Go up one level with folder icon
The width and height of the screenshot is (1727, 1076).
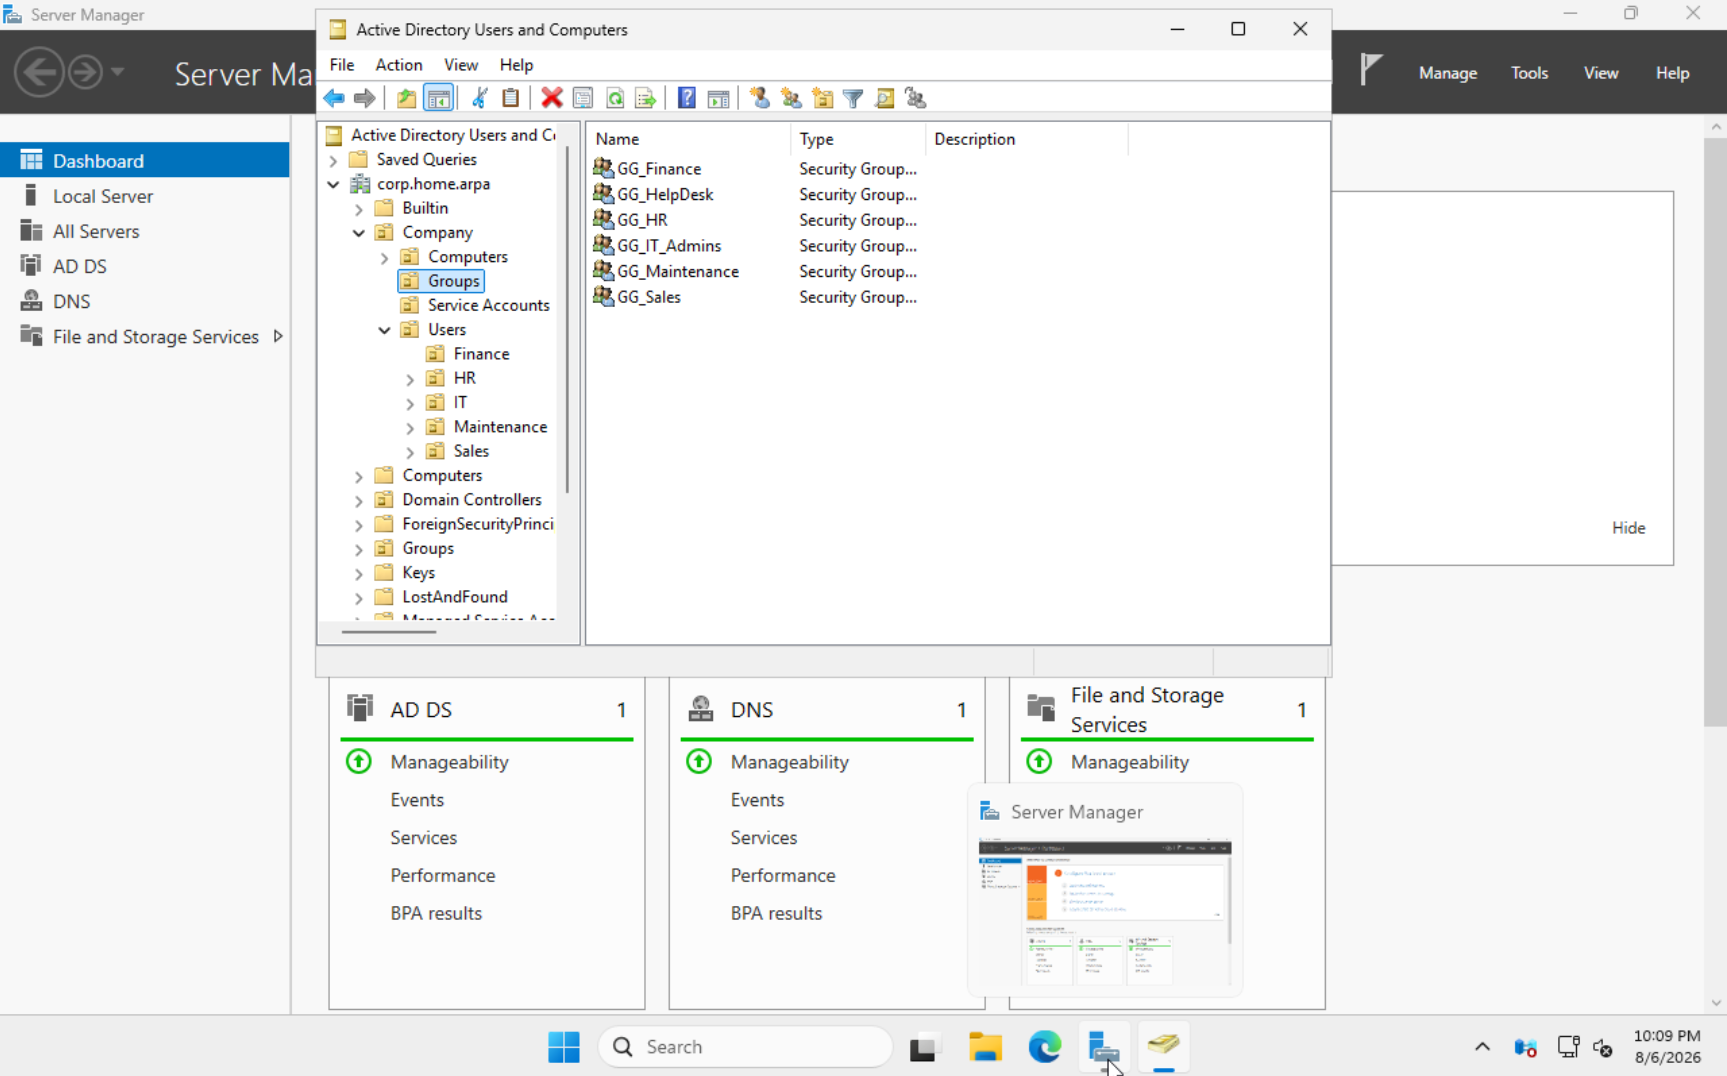tap(406, 98)
